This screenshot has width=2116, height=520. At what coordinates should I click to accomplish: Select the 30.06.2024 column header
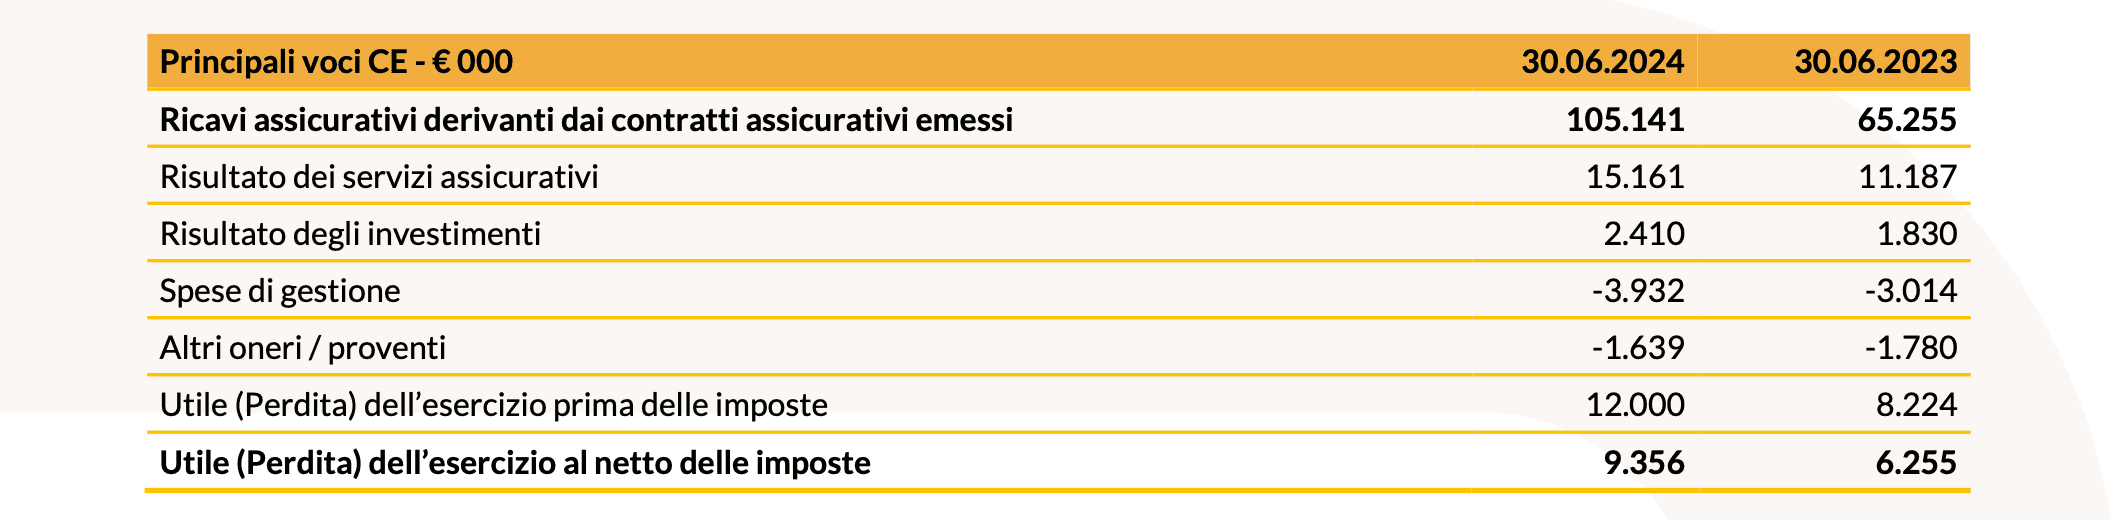1602,62
